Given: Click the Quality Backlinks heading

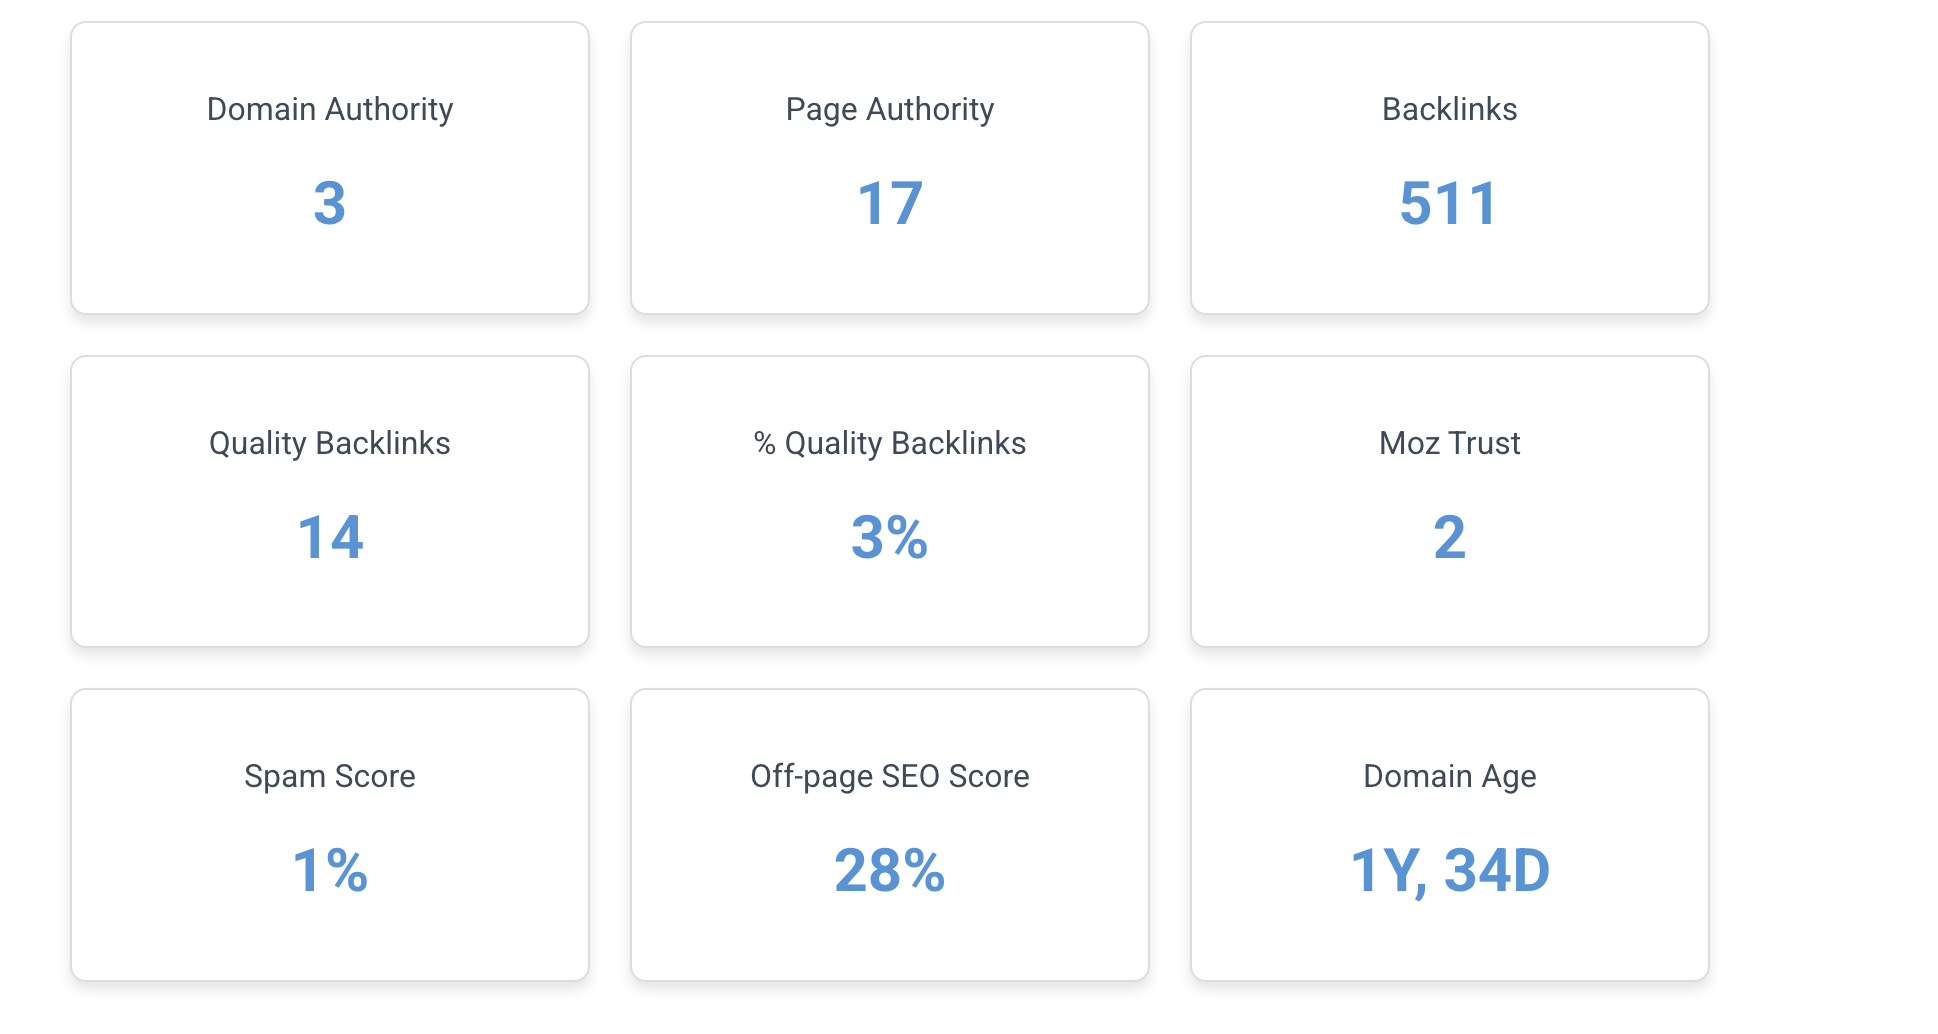Looking at the screenshot, I should (329, 443).
